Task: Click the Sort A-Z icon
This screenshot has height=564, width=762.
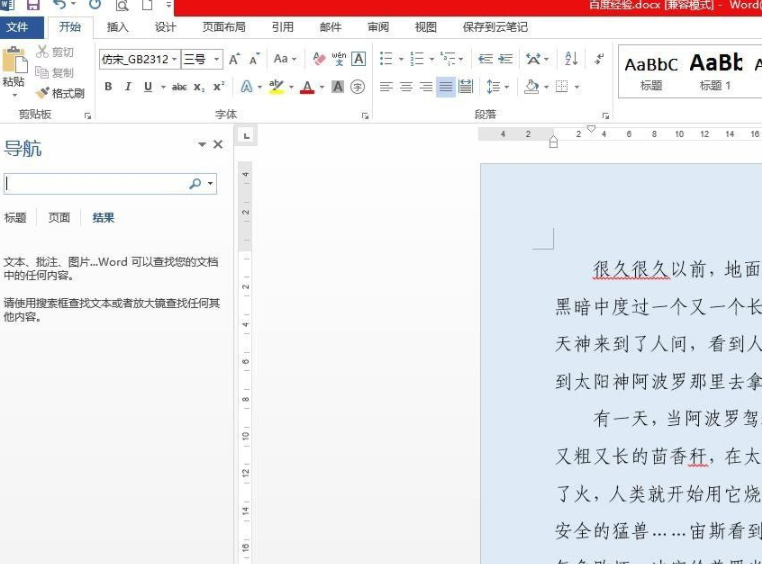Action: 571,59
